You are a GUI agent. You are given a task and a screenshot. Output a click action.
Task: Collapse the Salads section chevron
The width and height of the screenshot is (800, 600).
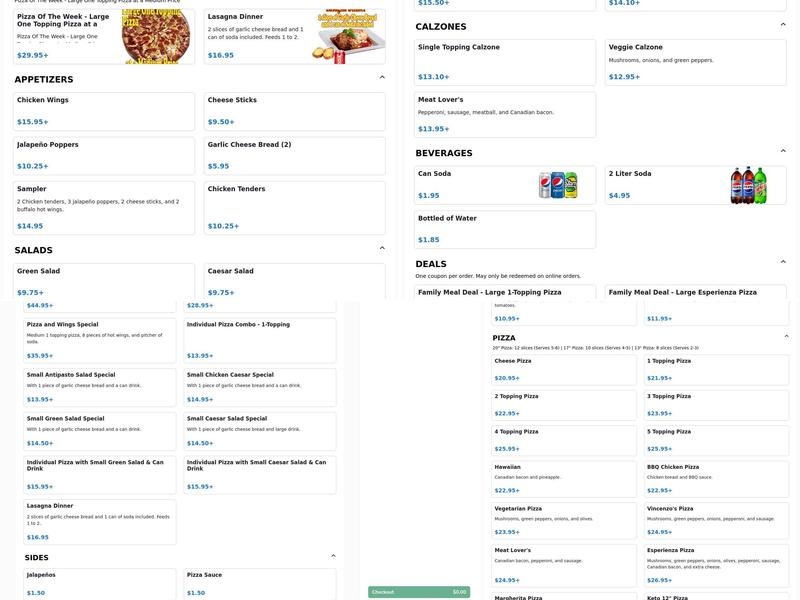[x=382, y=248]
